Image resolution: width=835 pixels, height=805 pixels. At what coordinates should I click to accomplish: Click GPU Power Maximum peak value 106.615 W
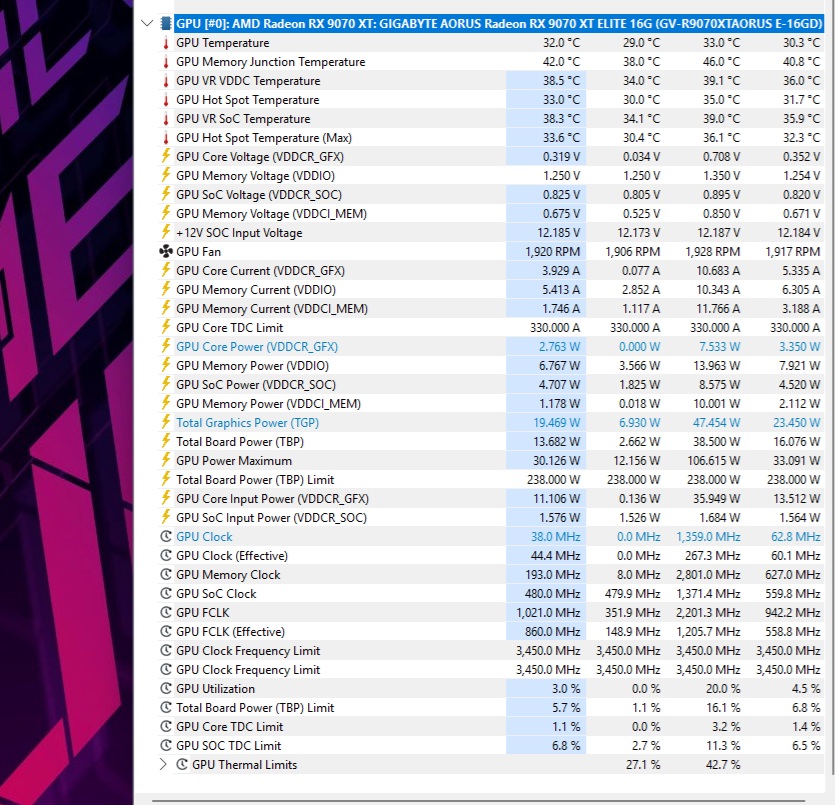click(x=714, y=461)
